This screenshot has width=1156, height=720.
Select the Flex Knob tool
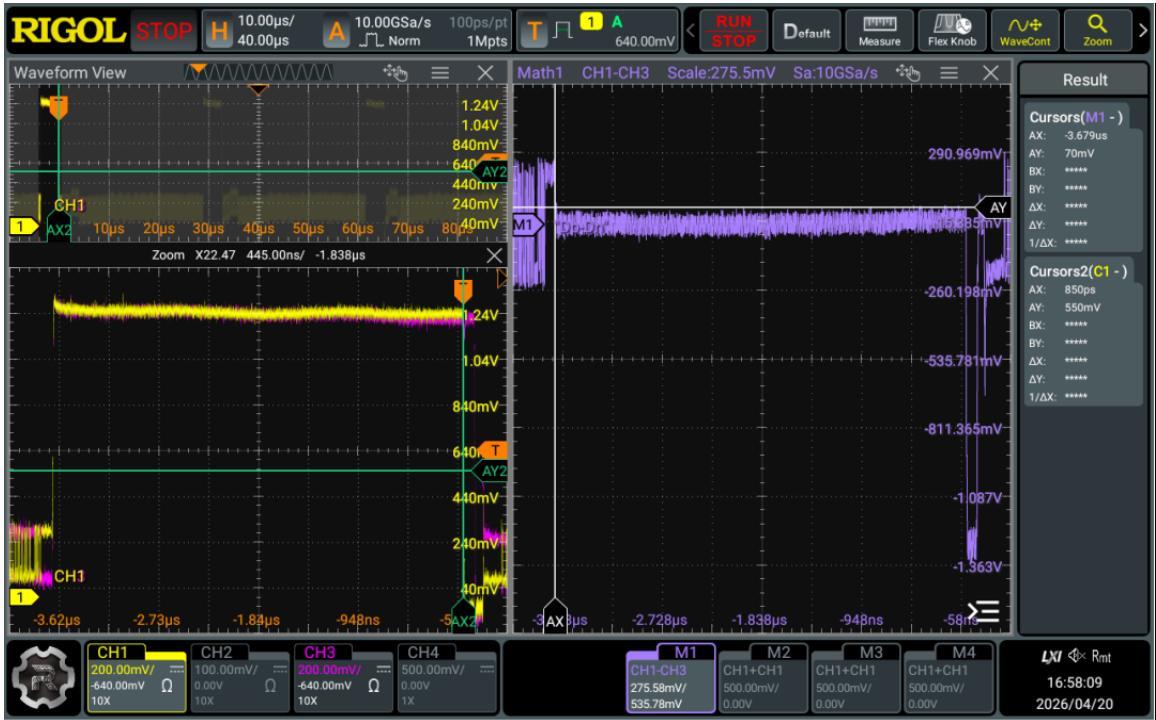(x=952, y=32)
